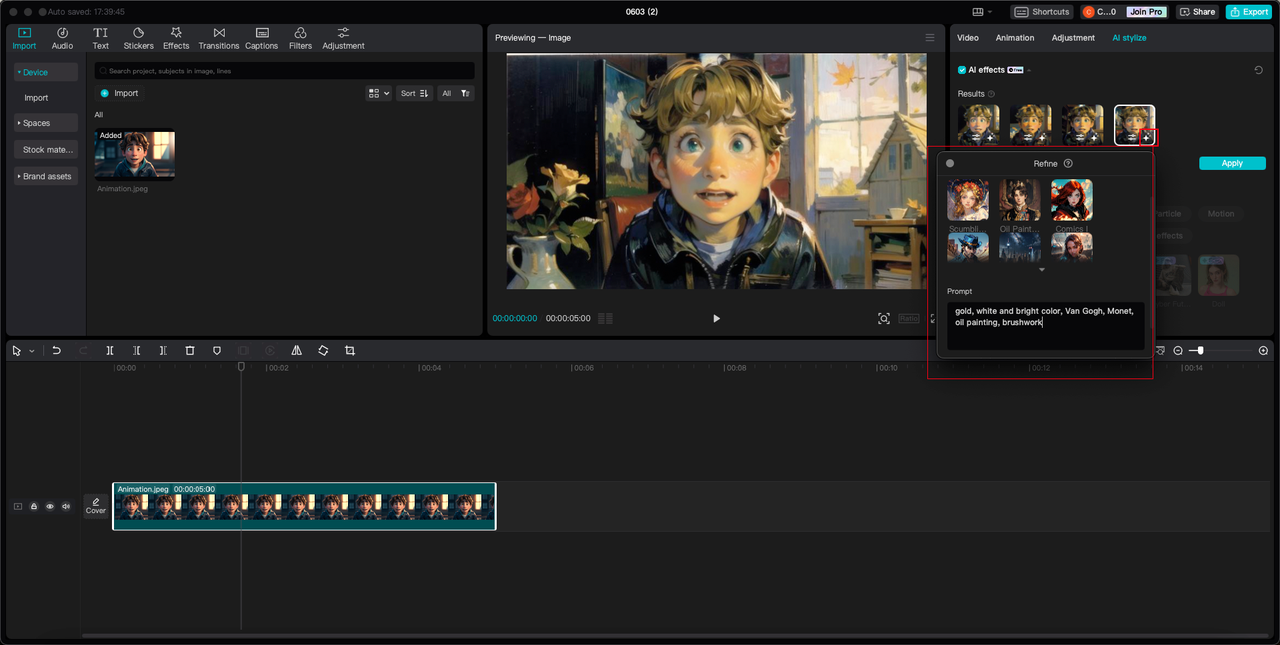
Task: Click the Join Pro button
Action: pos(1146,12)
